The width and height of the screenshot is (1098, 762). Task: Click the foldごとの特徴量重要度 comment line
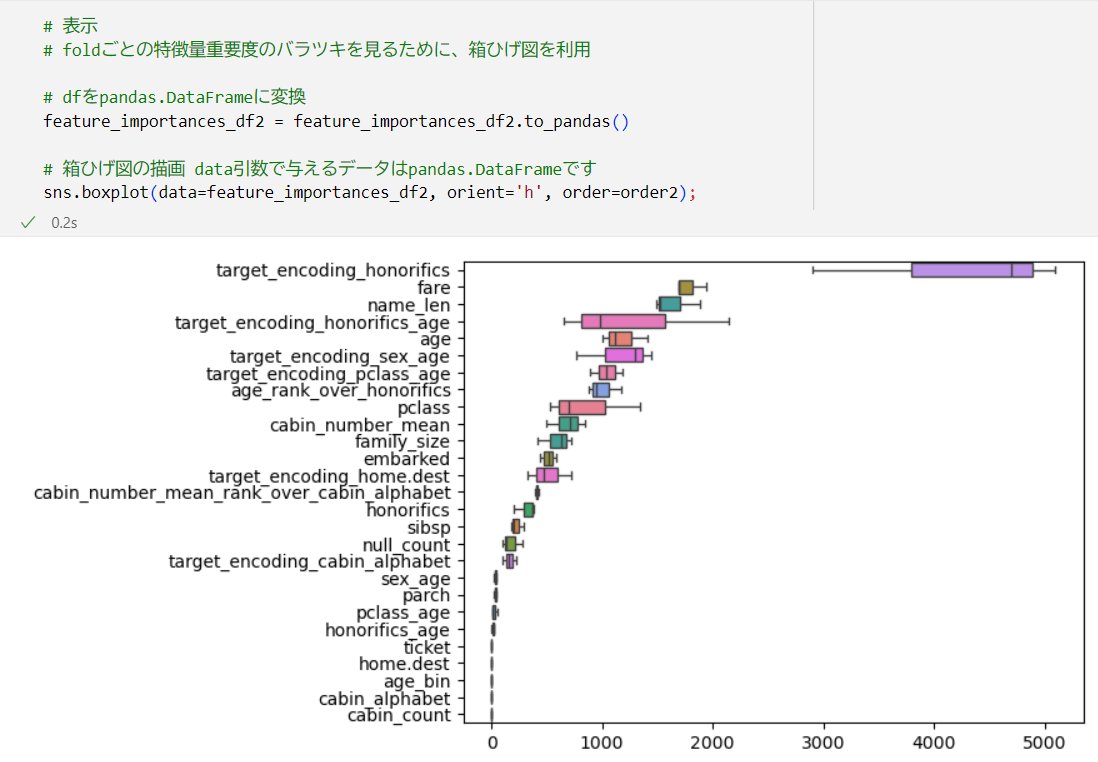tap(317, 50)
